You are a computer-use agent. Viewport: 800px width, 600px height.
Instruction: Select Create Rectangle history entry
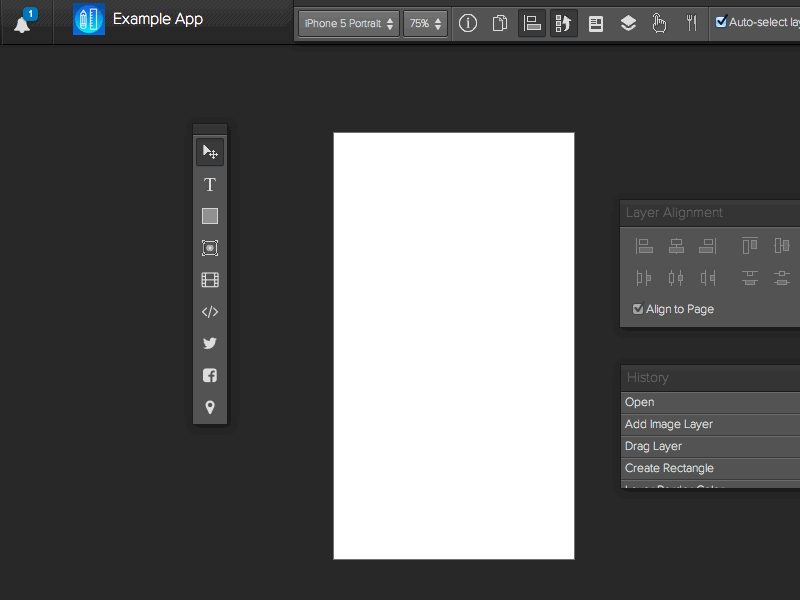tap(669, 468)
